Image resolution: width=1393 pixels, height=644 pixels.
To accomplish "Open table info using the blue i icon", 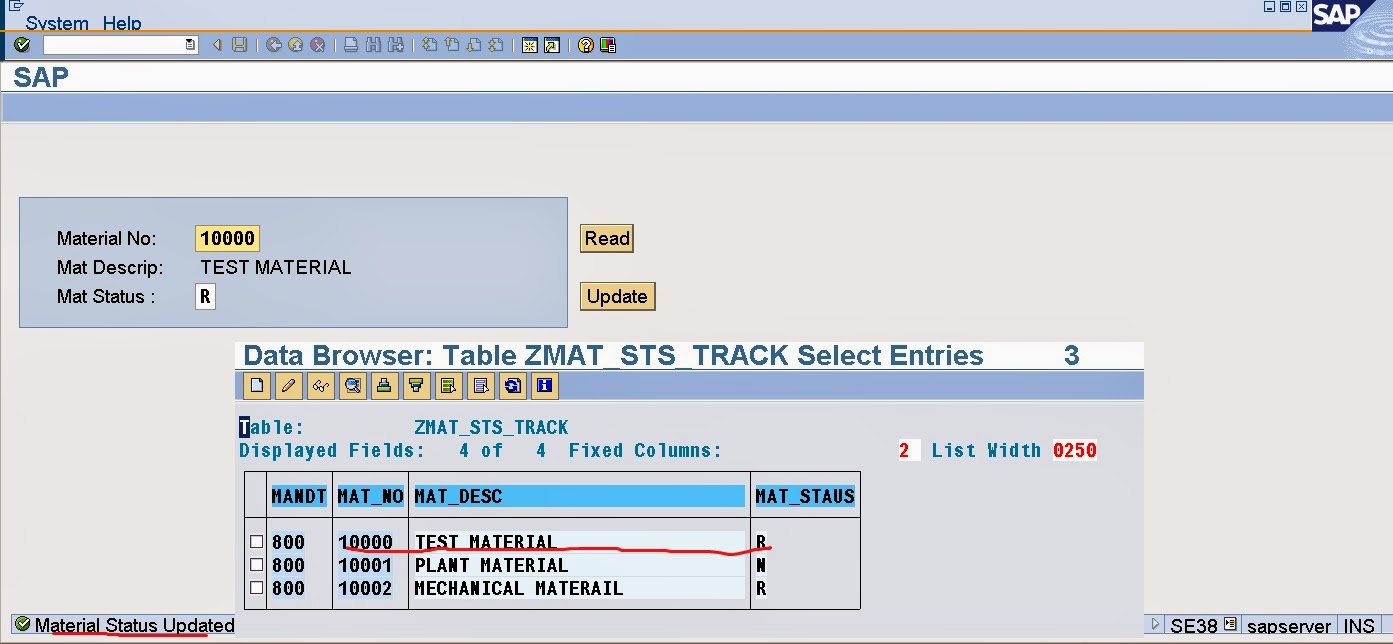I will (x=544, y=385).
